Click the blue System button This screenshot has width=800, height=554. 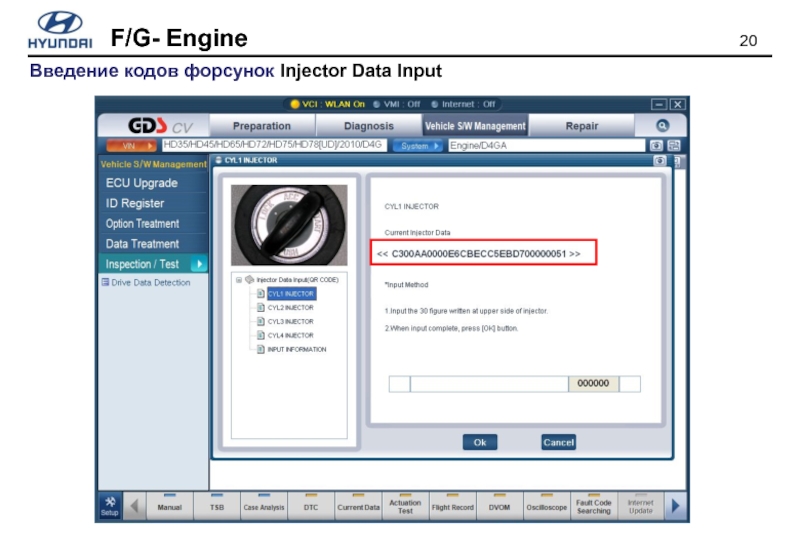tap(418, 146)
